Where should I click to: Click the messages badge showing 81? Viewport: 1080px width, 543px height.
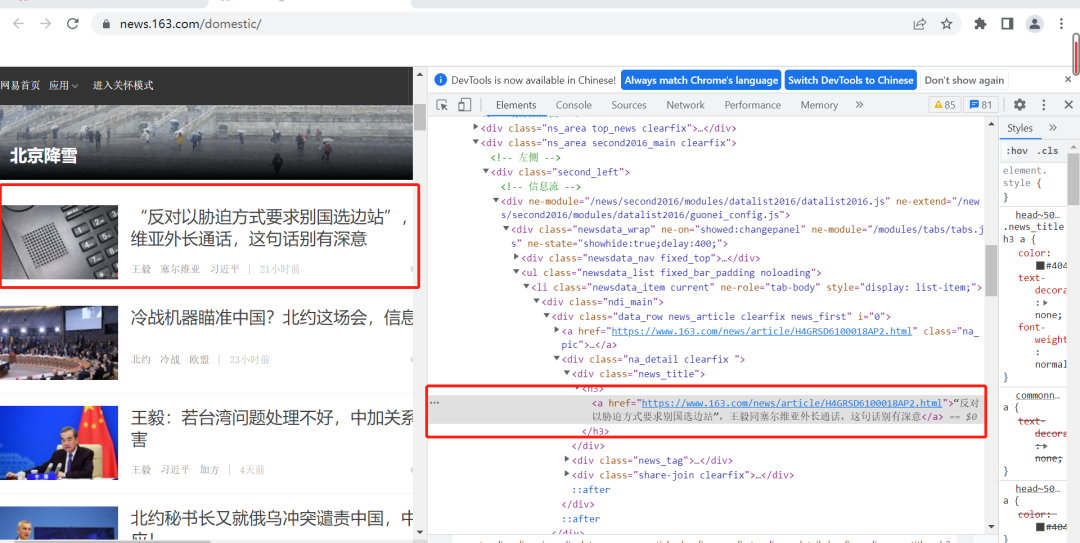coord(981,105)
